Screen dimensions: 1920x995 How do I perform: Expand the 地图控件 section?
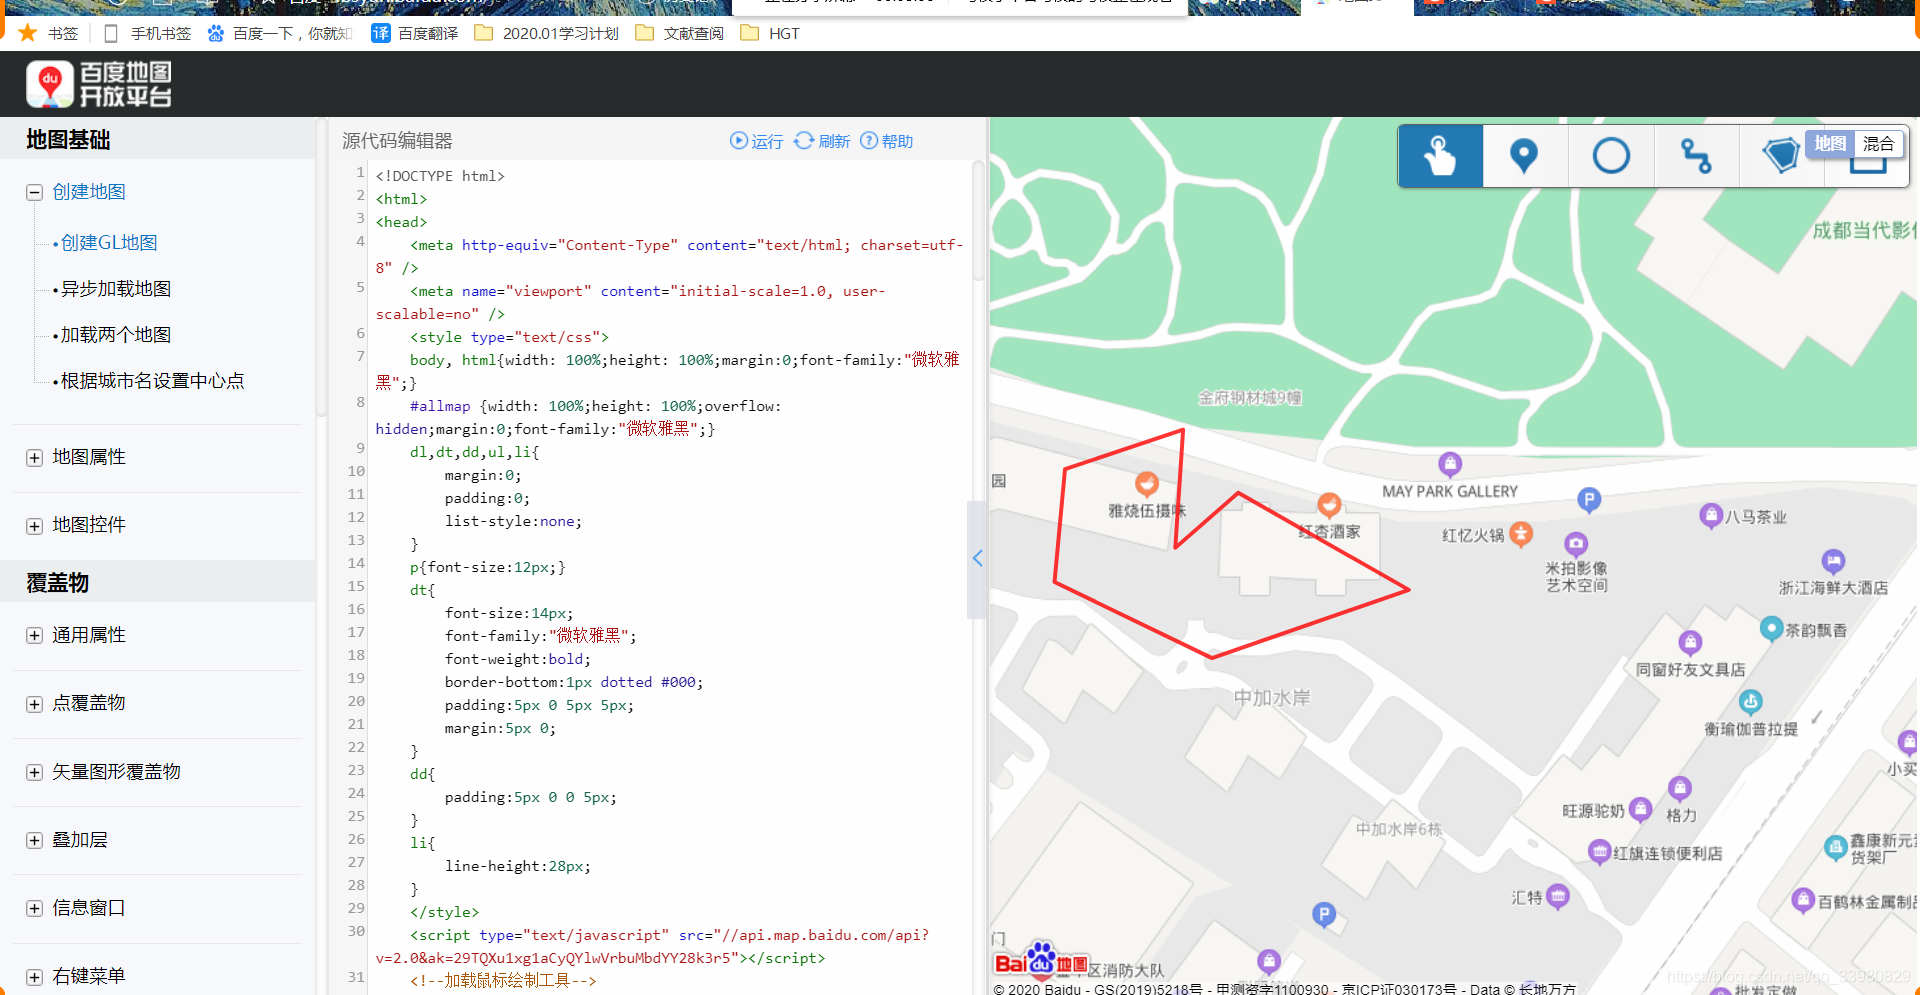pyautogui.click(x=34, y=526)
